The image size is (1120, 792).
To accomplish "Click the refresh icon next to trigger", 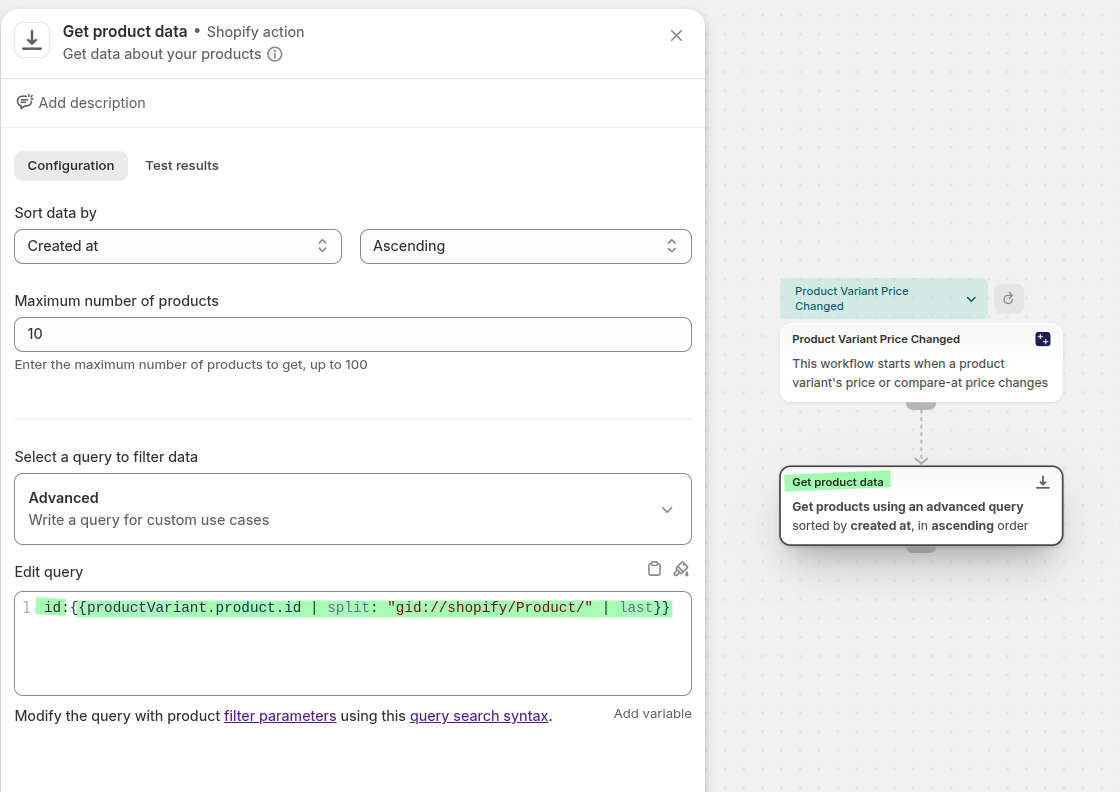I will [x=1008, y=298].
